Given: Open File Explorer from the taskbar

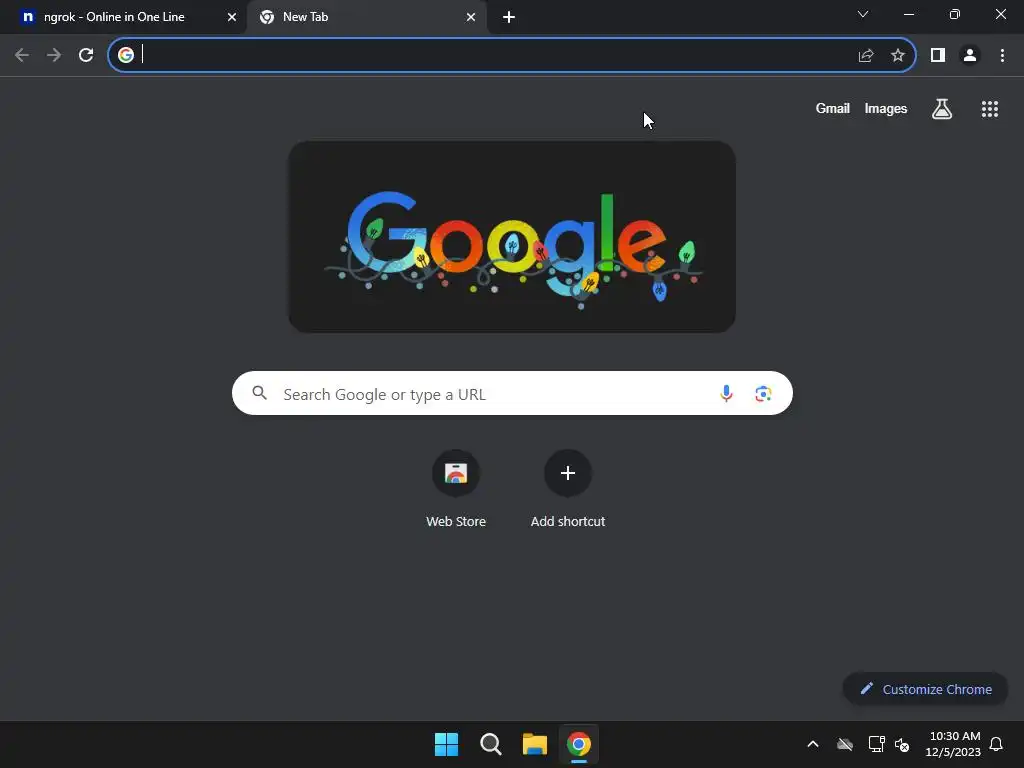Looking at the screenshot, I should [x=535, y=744].
